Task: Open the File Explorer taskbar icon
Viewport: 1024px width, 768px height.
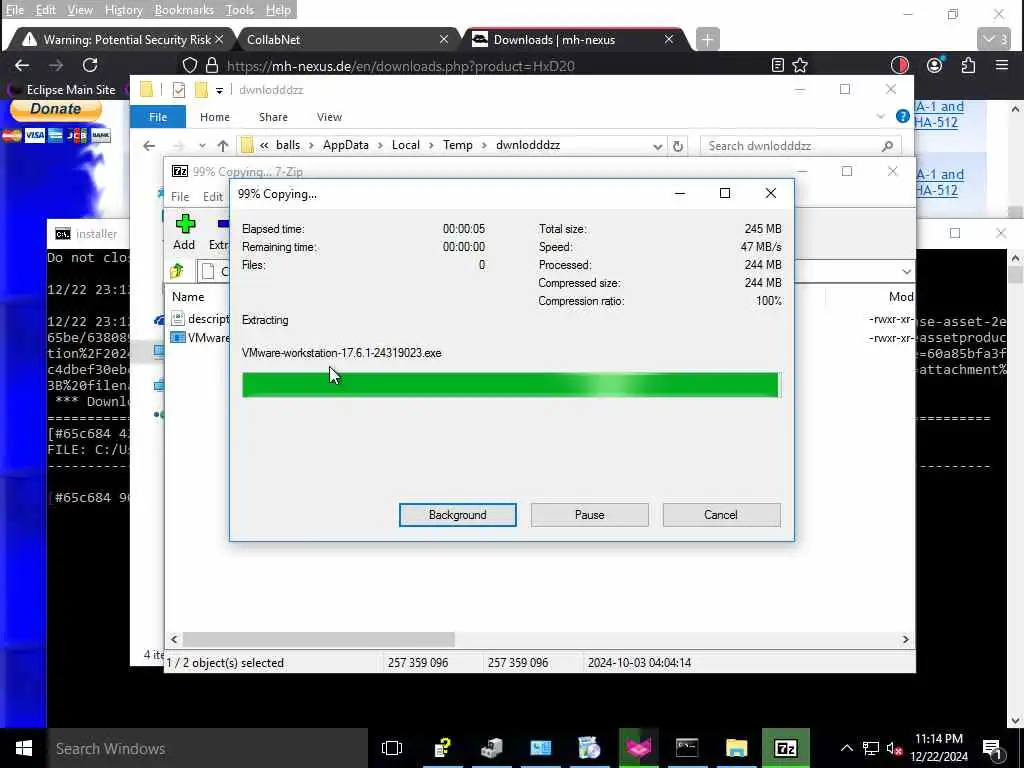Action: pyautogui.click(x=737, y=748)
